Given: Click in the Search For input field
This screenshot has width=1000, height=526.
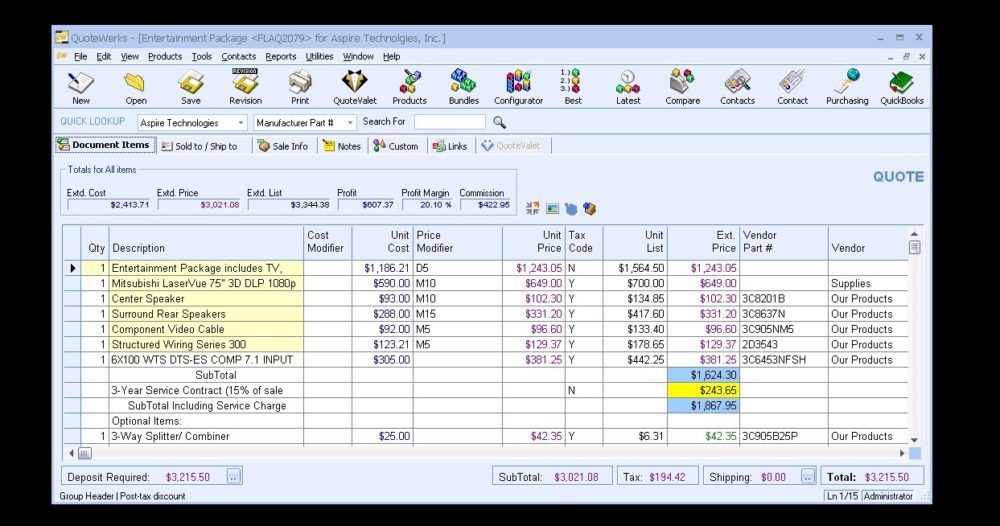Looking at the screenshot, I should 449,123.
